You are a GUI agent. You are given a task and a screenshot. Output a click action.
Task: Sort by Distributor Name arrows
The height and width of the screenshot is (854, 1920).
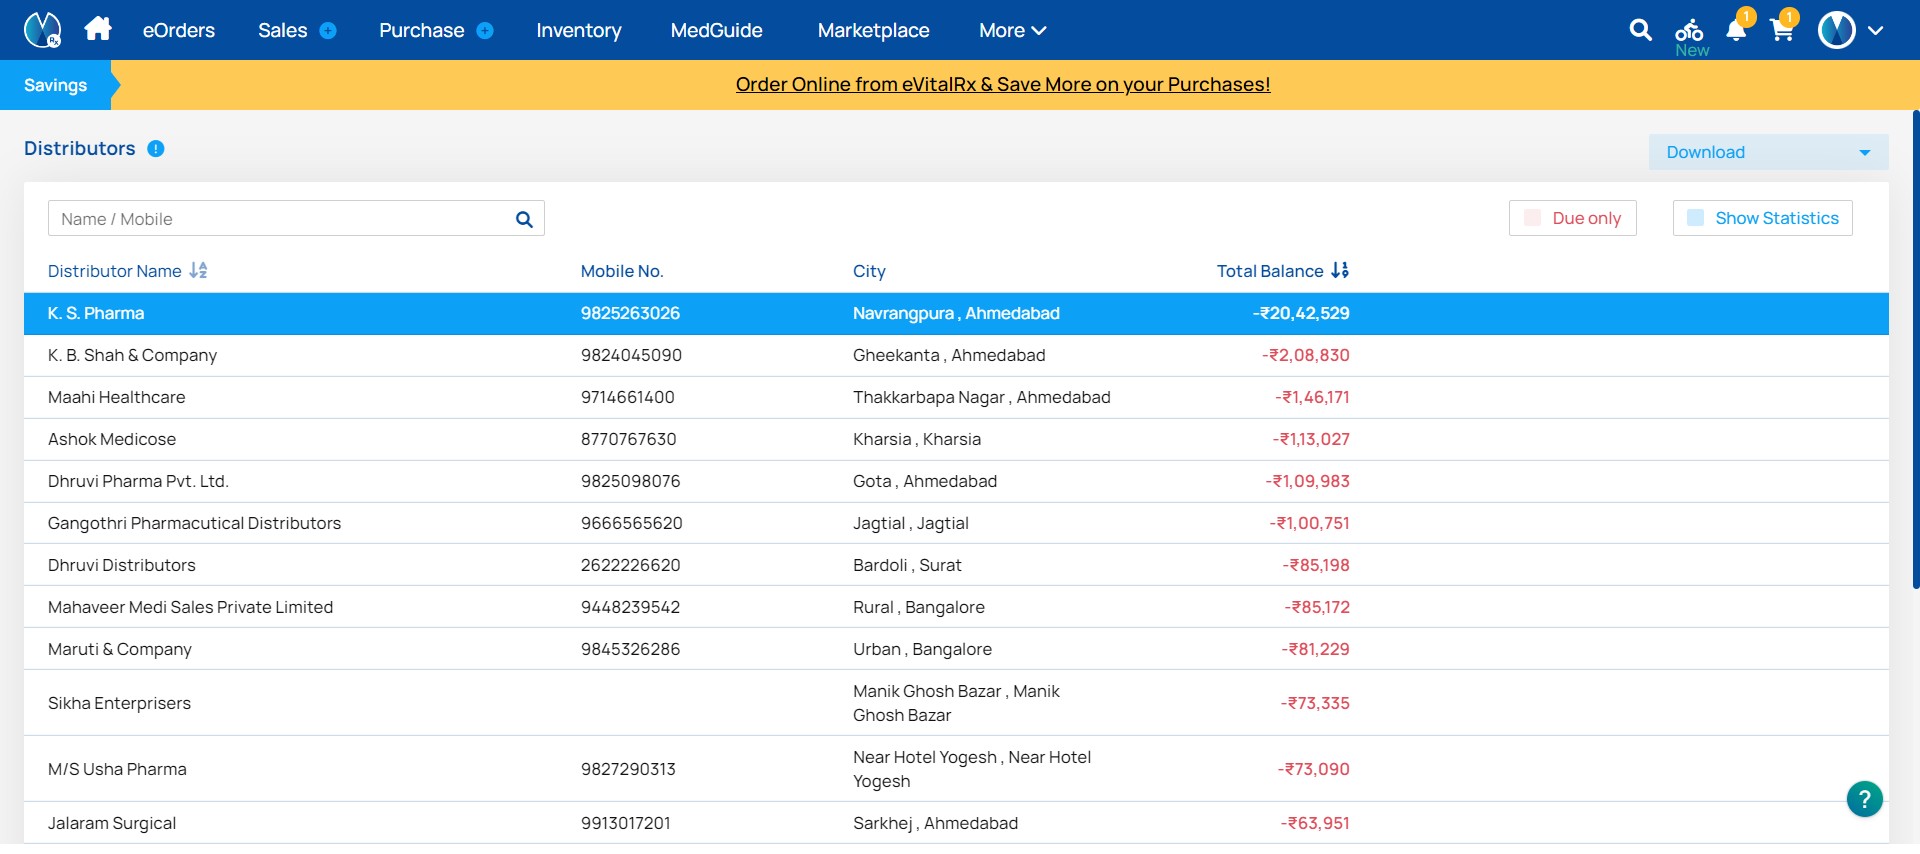click(x=198, y=270)
